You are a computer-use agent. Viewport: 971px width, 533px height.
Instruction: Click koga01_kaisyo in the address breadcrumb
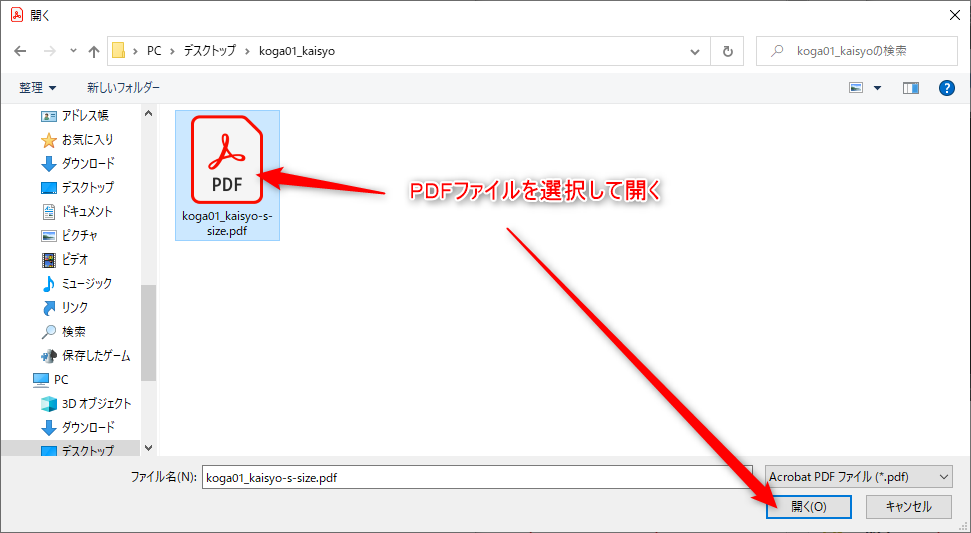coord(297,51)
